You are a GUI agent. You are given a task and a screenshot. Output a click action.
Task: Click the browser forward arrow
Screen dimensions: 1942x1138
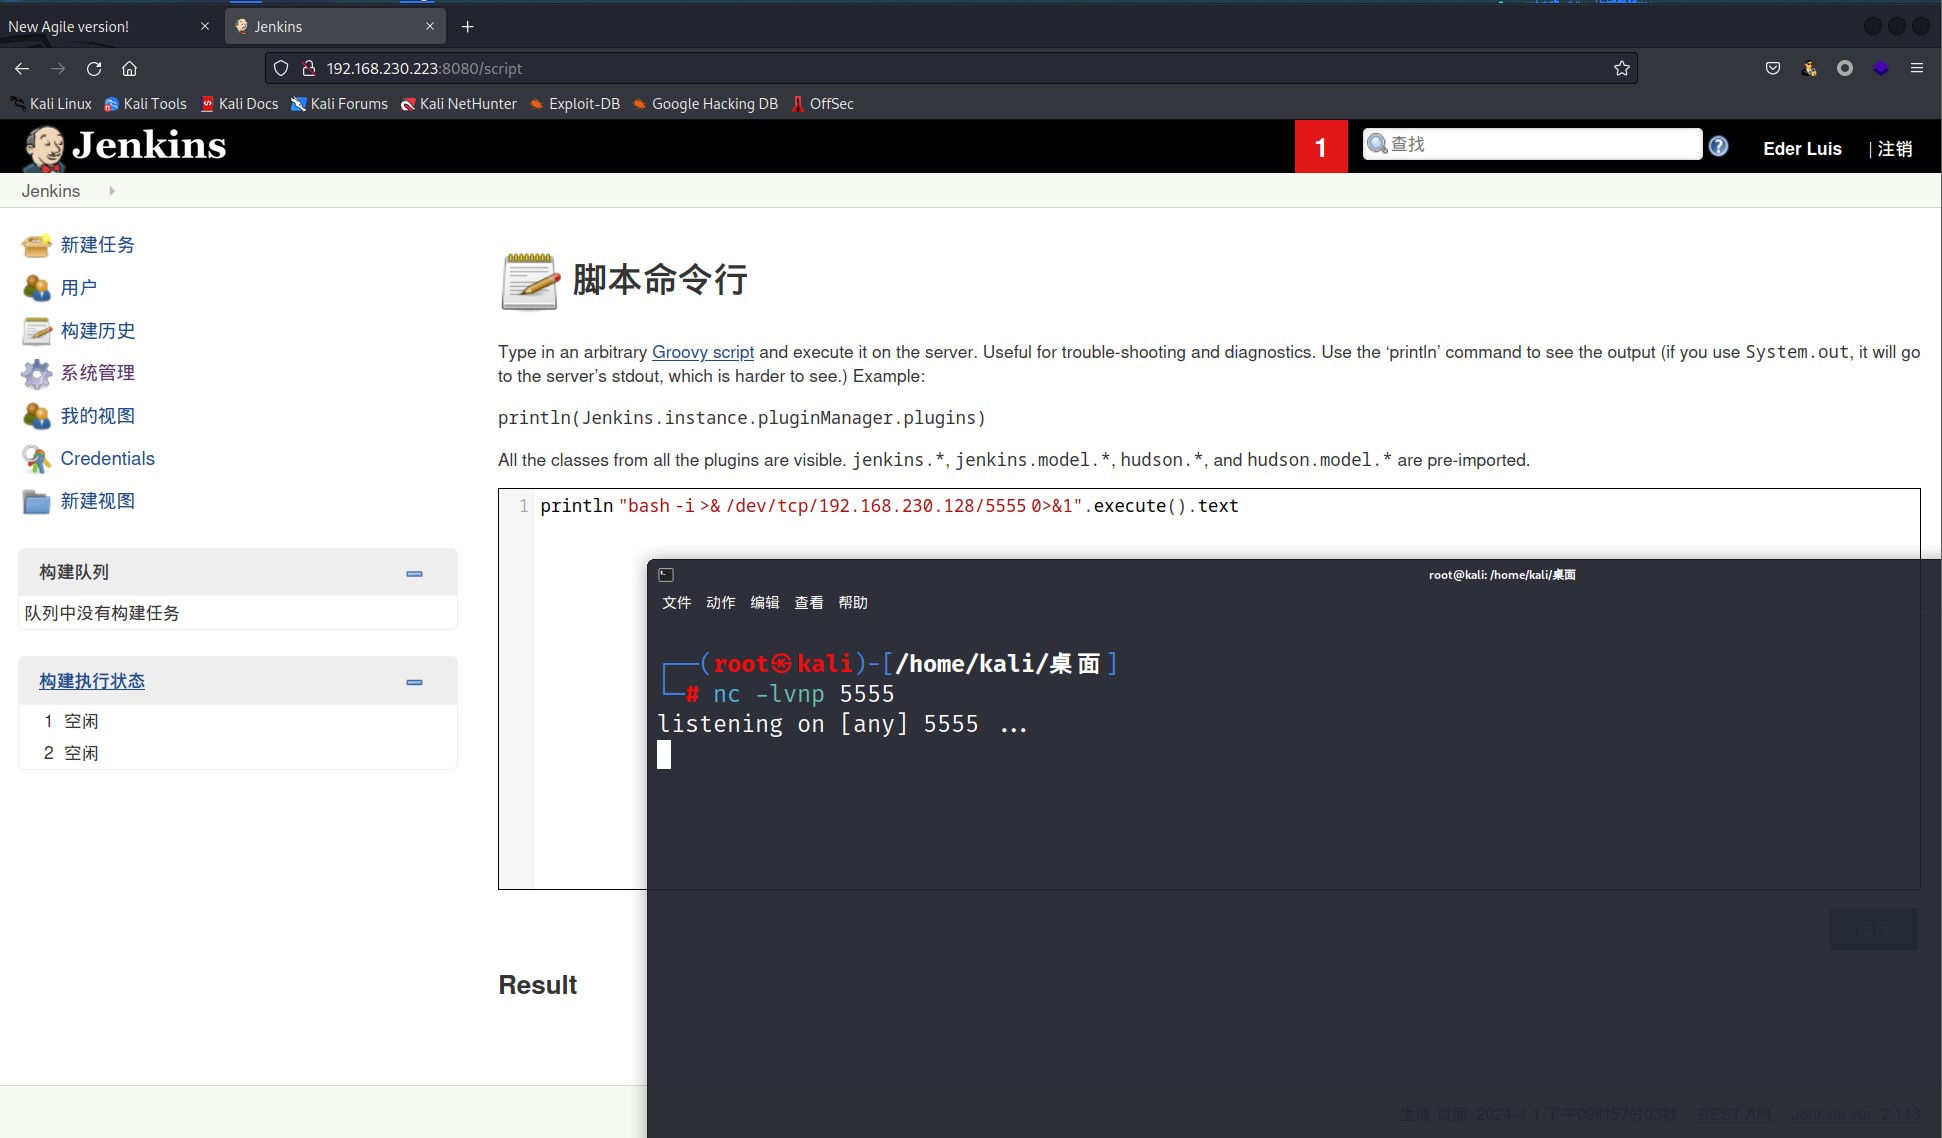(58, 68)
